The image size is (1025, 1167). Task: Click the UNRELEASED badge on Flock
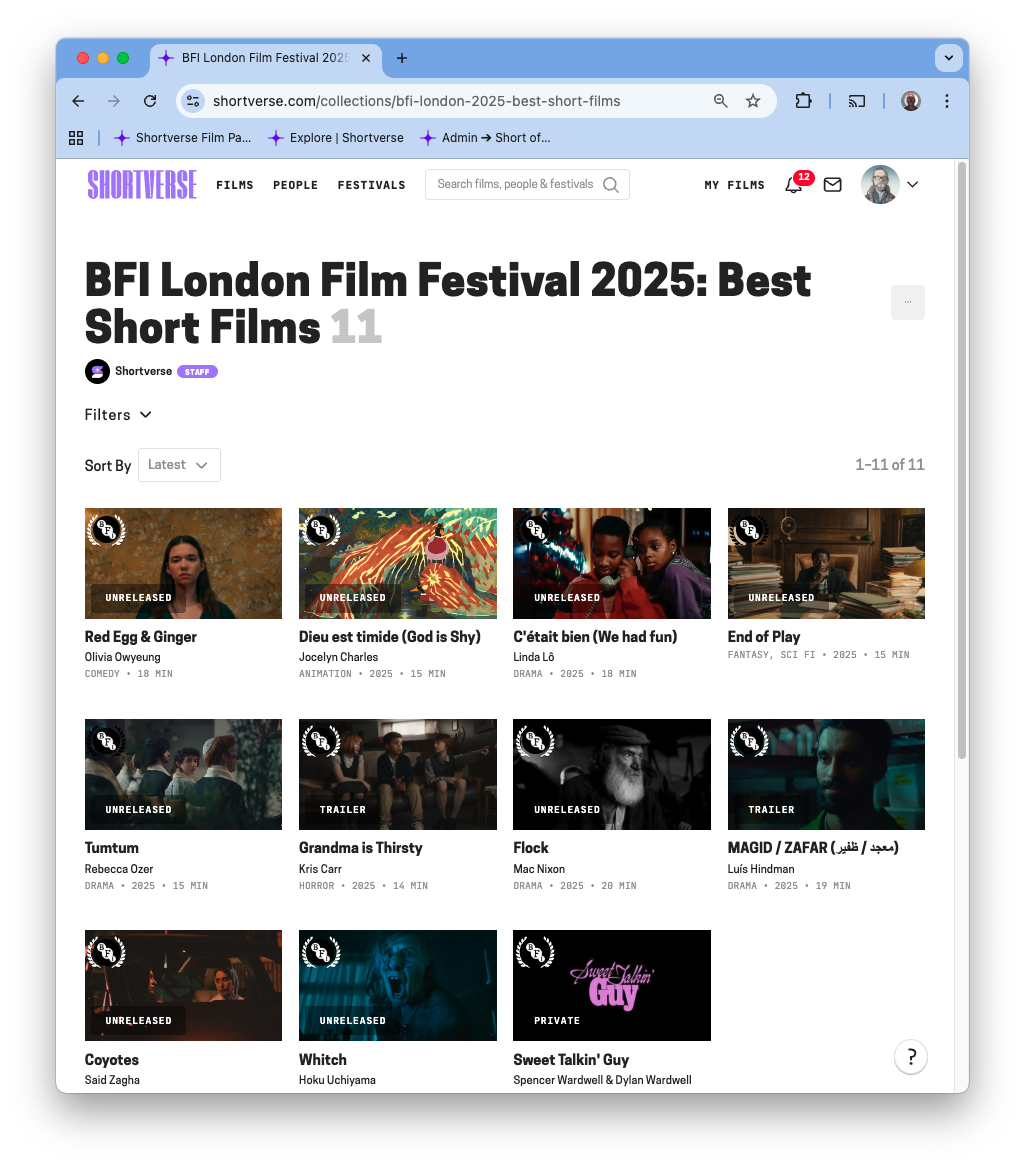(x=566, y=809)
